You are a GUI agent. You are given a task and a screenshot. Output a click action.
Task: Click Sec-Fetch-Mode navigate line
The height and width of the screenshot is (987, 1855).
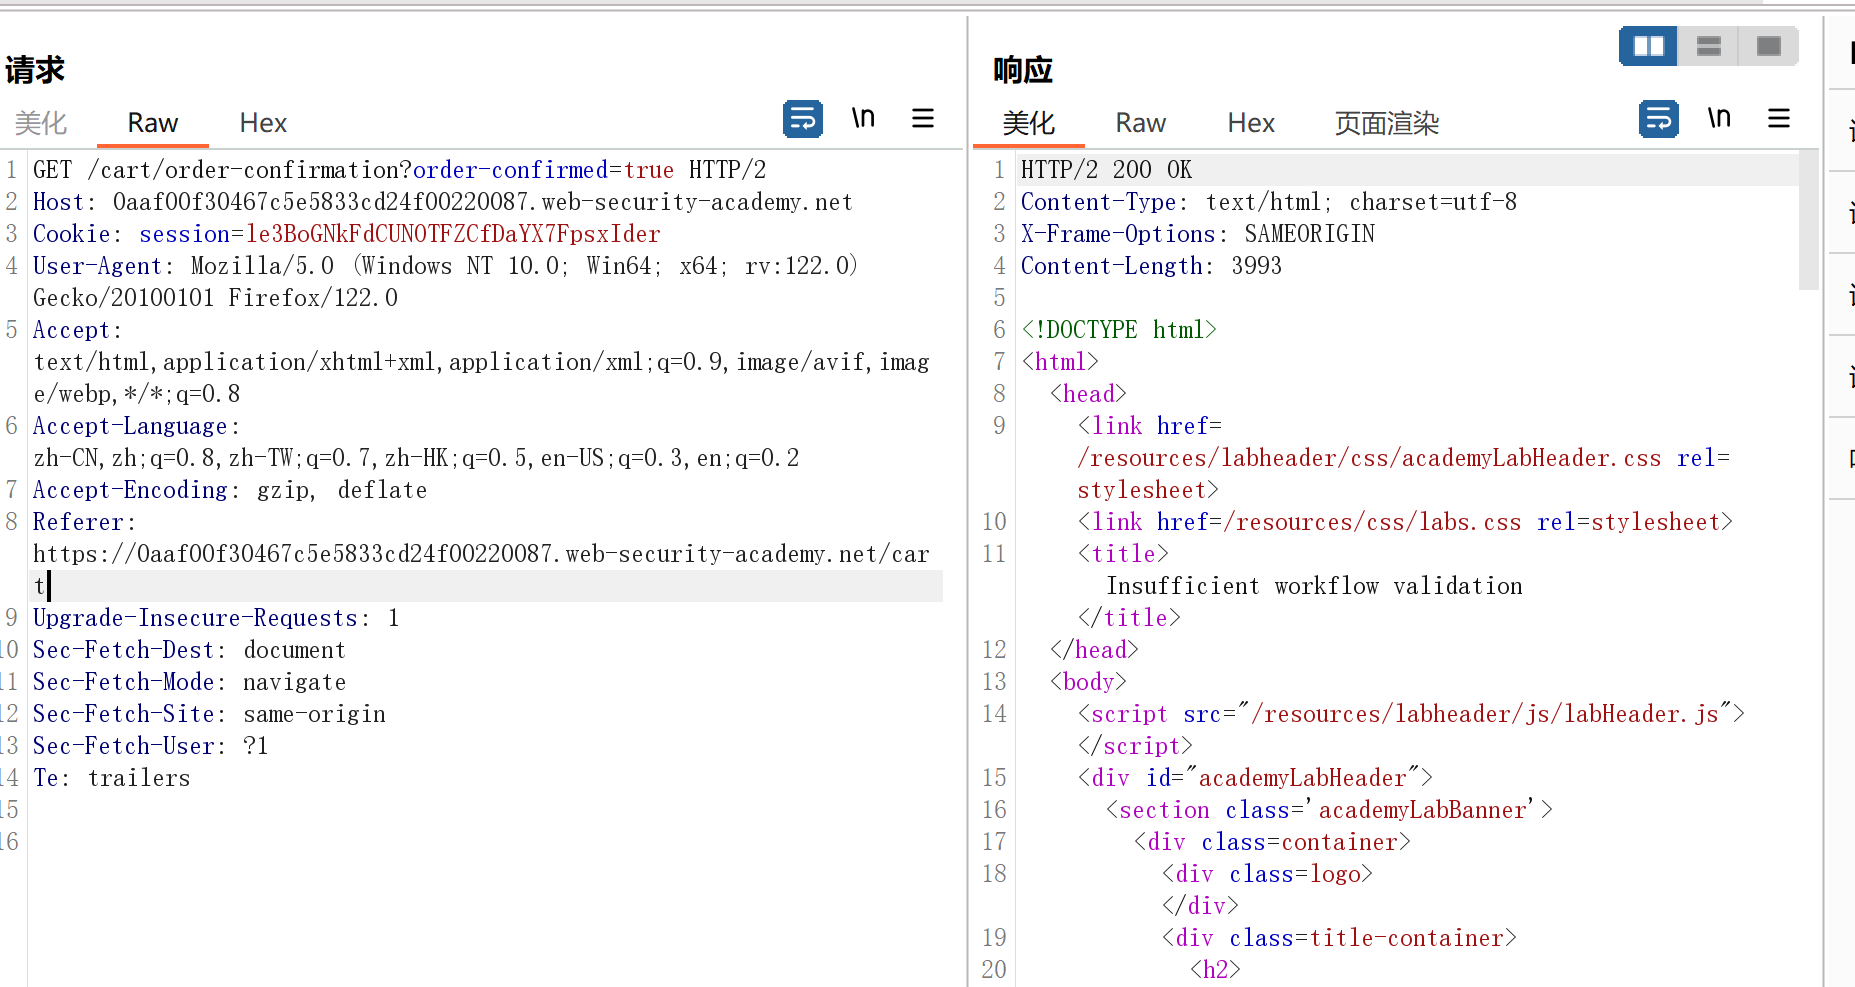click(189, 682)
